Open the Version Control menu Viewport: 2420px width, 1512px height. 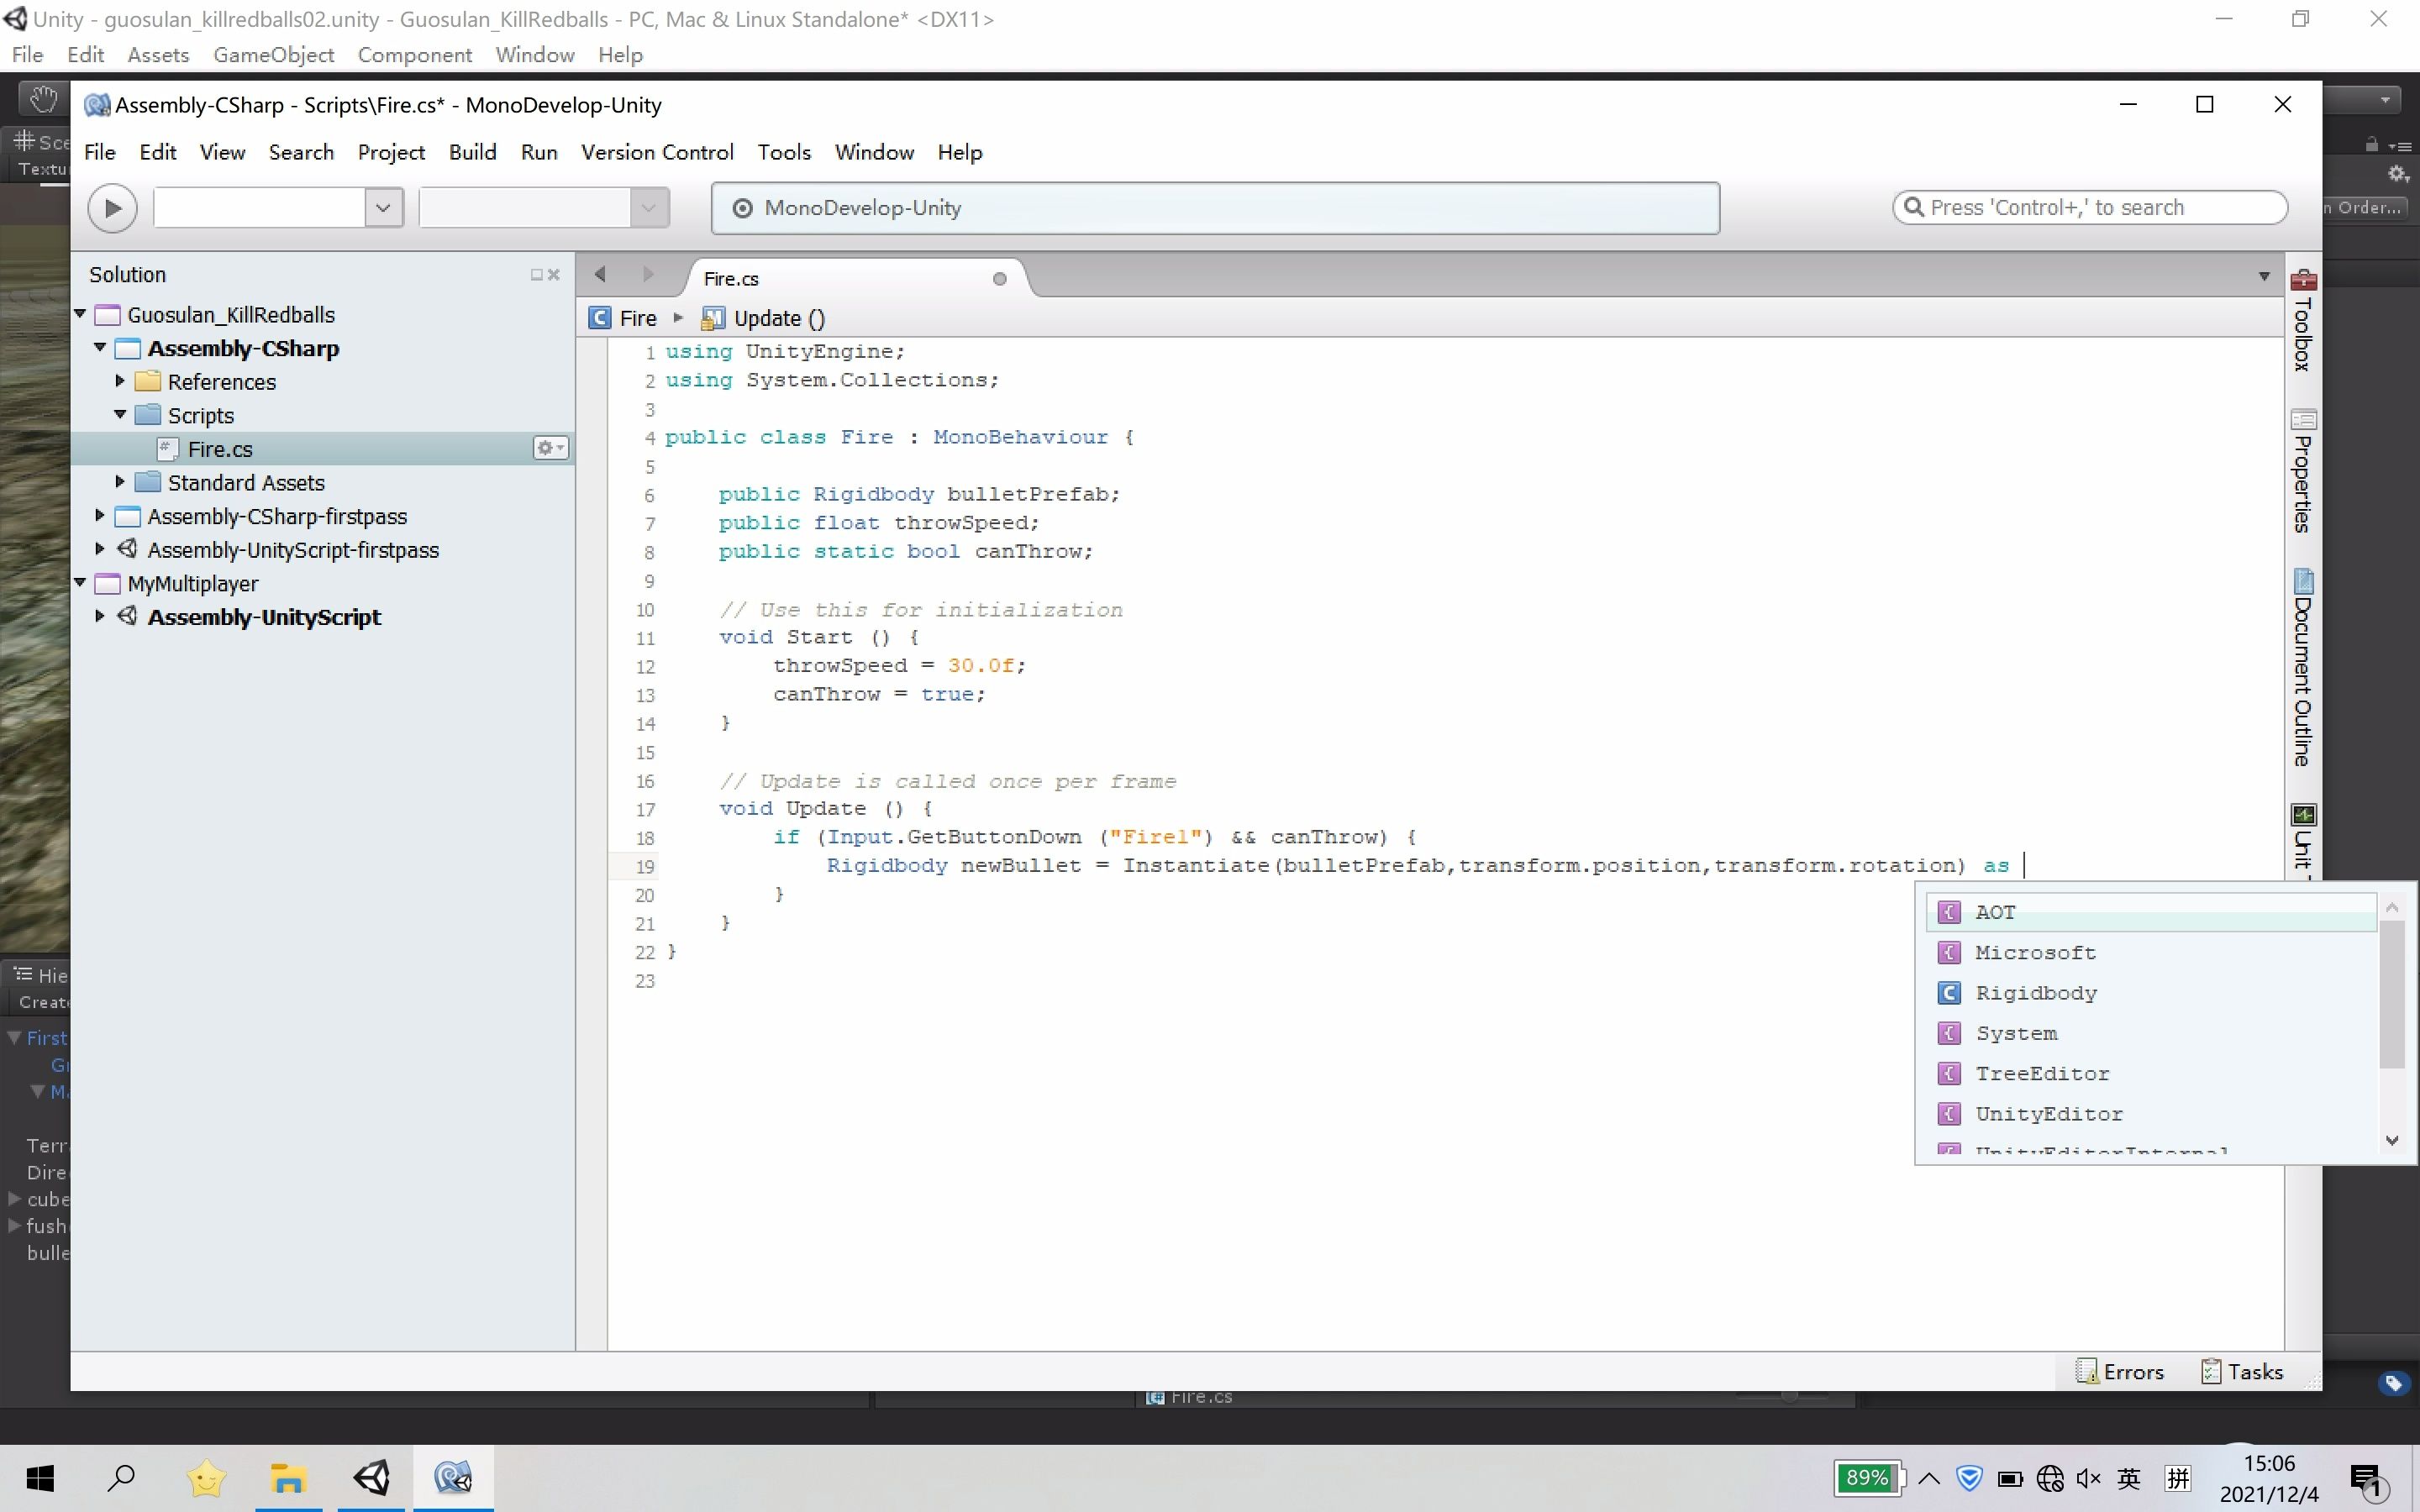coord(657,152)
